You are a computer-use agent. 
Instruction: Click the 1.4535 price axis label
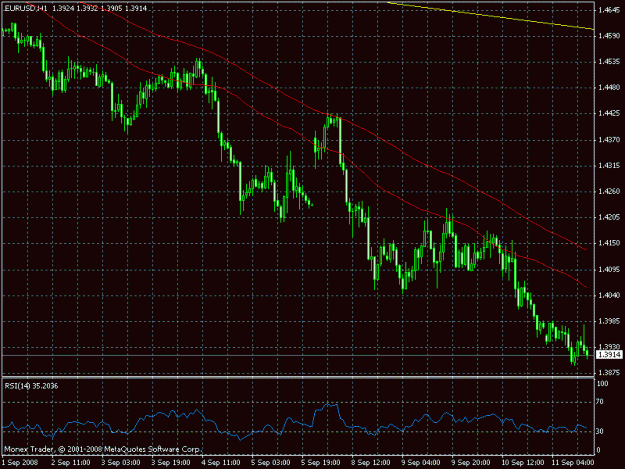click(610, 62)
